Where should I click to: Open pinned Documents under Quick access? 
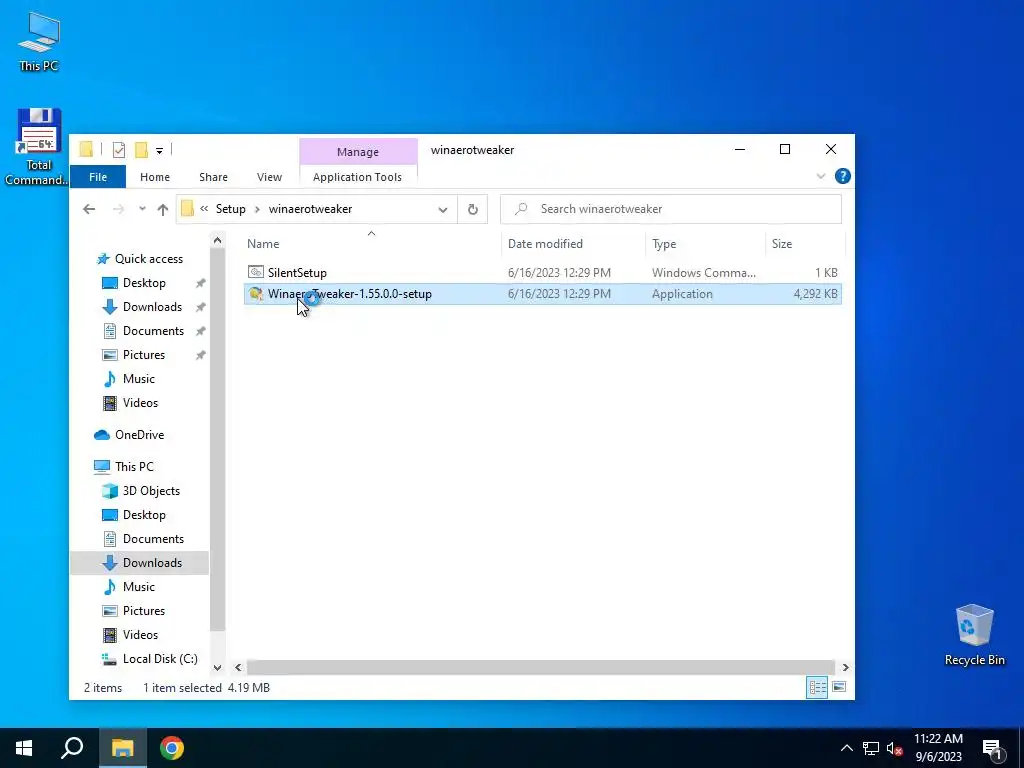(x=153, y=331)
